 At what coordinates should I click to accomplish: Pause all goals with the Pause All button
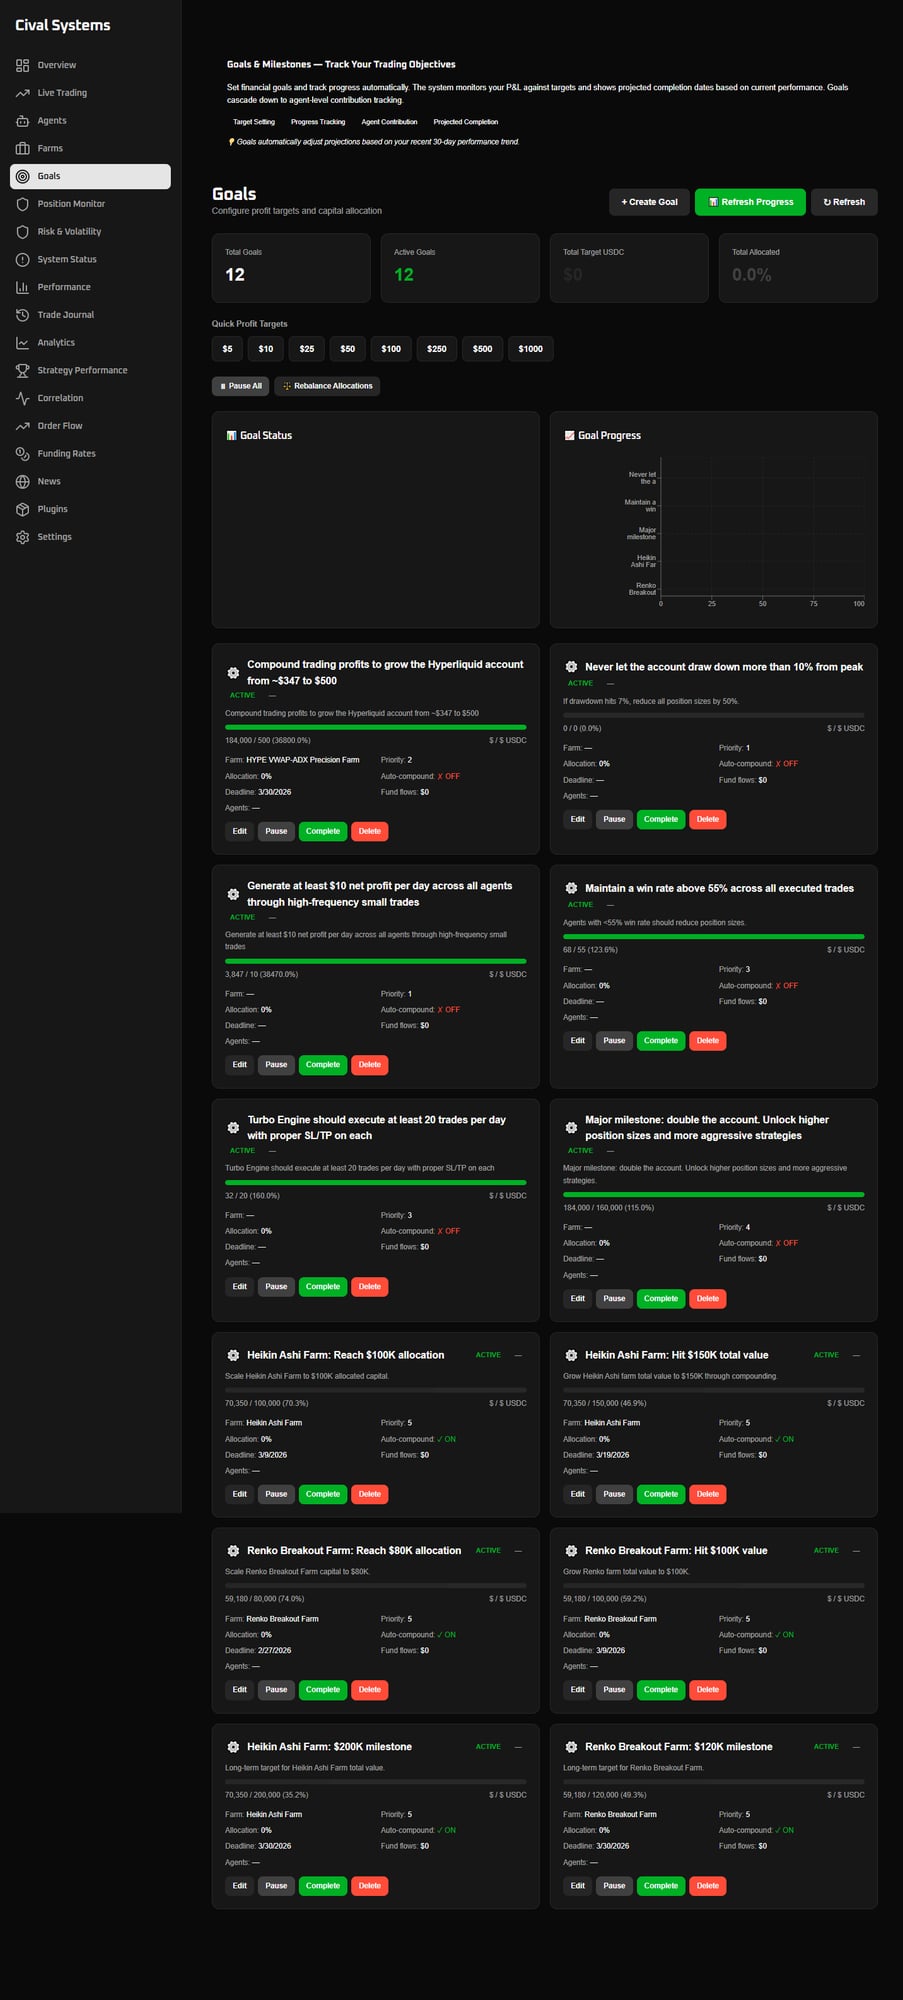240,386
